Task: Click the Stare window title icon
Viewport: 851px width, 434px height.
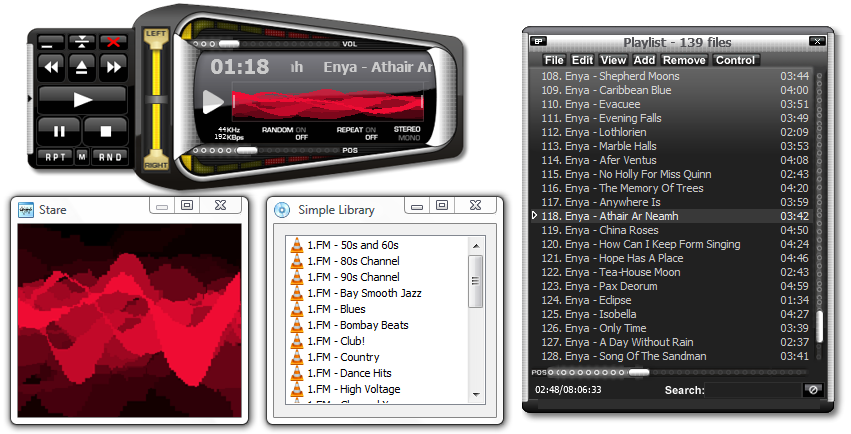Action: click(x=26, y=210)
